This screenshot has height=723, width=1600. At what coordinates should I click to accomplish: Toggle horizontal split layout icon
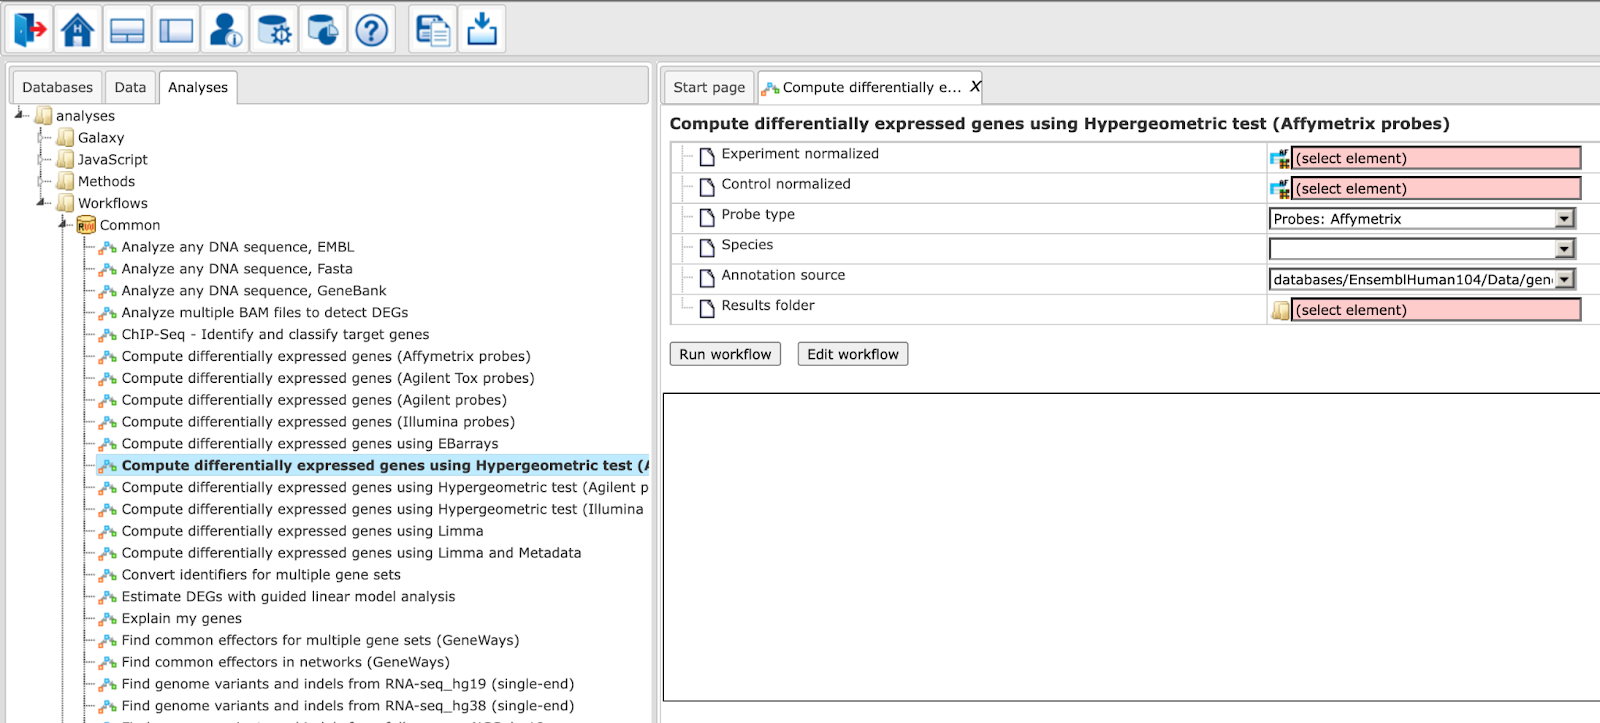127,29
